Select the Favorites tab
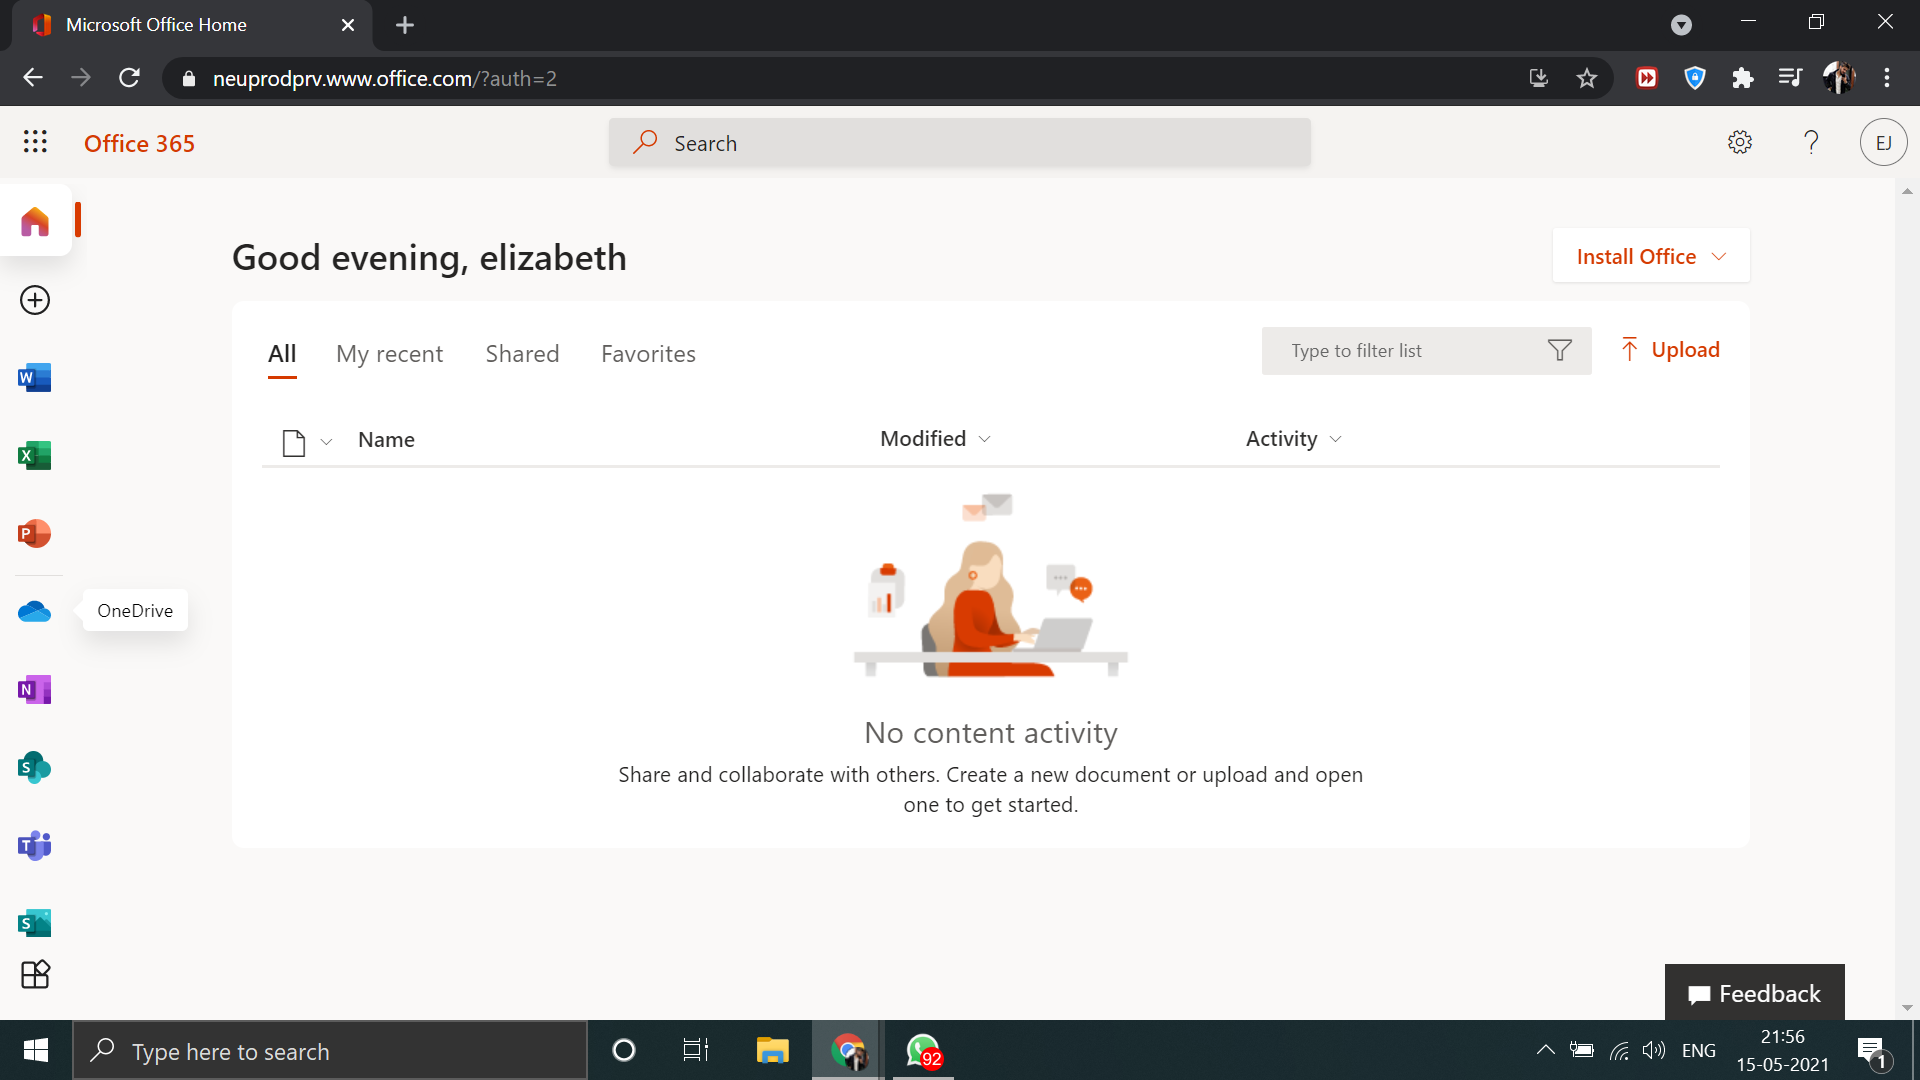Screen dimensions: 1920x1080 tap(648, 354)
